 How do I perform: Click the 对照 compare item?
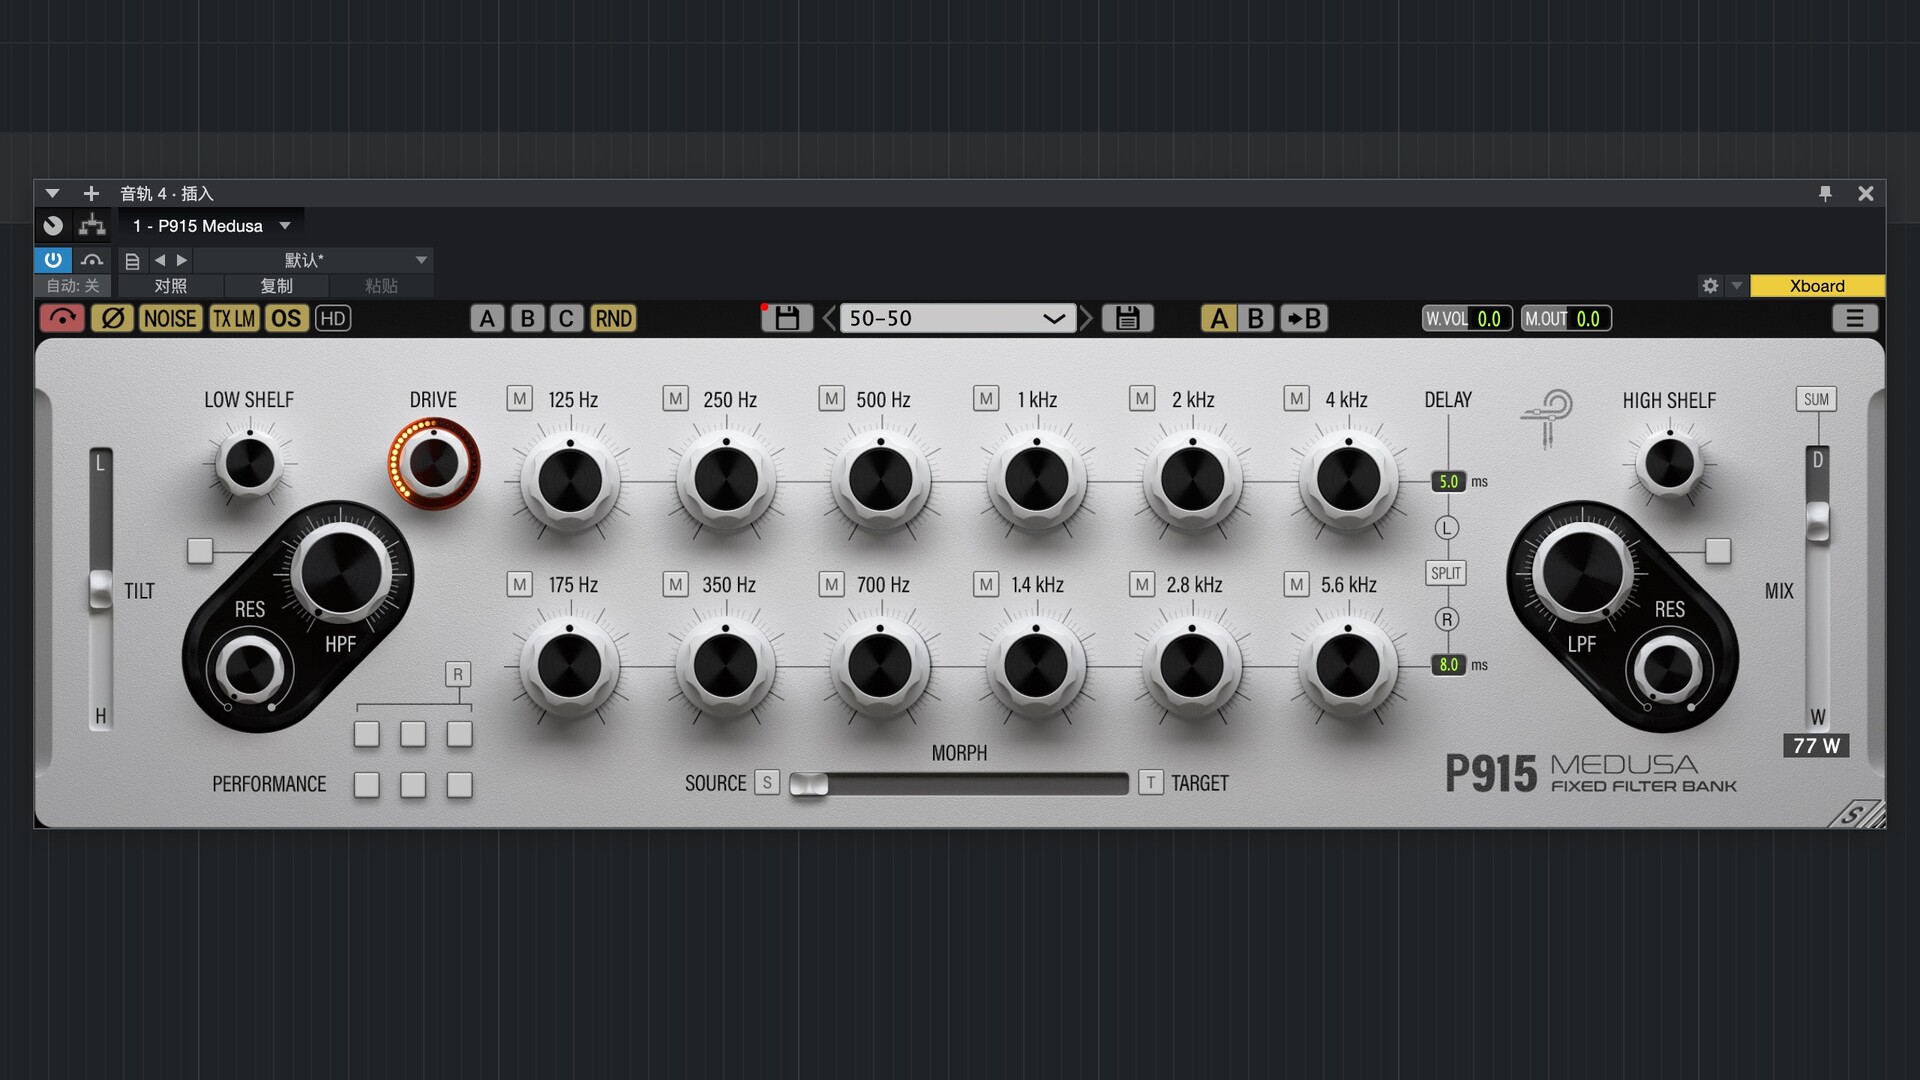(170, 286)
